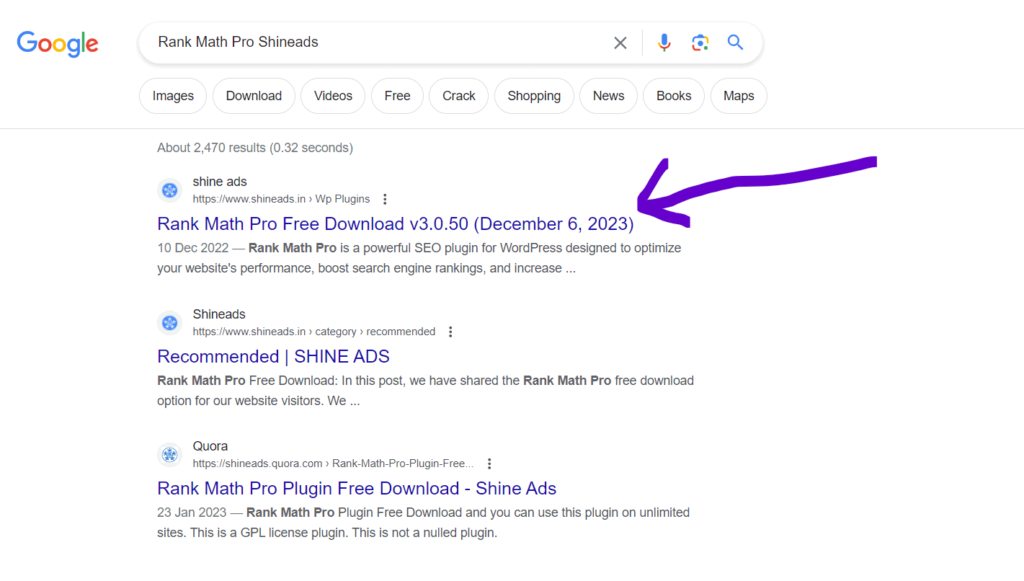Viewport: 1024px width, 581px height.
Task: Switch to Videos results tab
Action: tap(333, 96)
